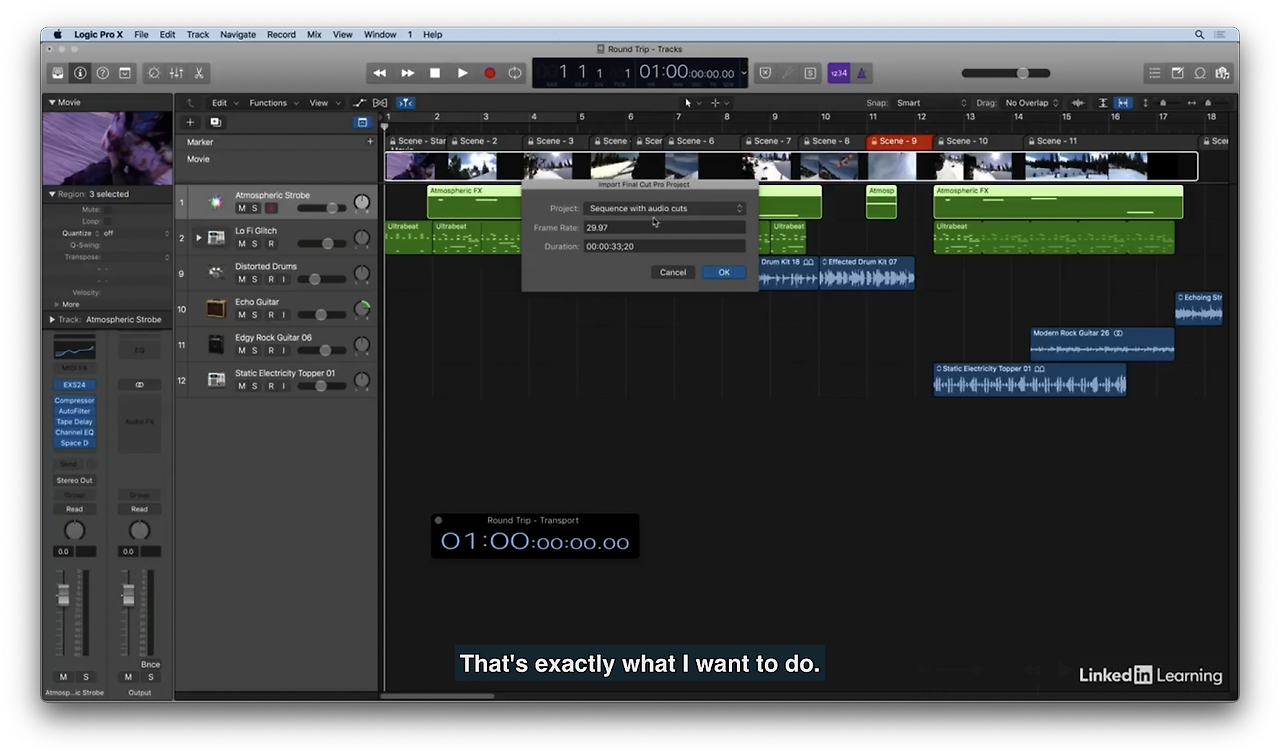This screenshot has height=756, width=1280.
Task: Toggle Cycle mode loop icon
Action: [x=515, y=73]
